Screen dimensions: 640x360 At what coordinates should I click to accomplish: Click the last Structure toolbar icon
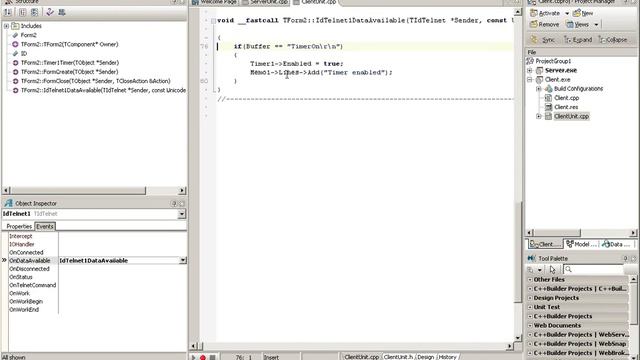pyautogui.click(x=62, y=12)
